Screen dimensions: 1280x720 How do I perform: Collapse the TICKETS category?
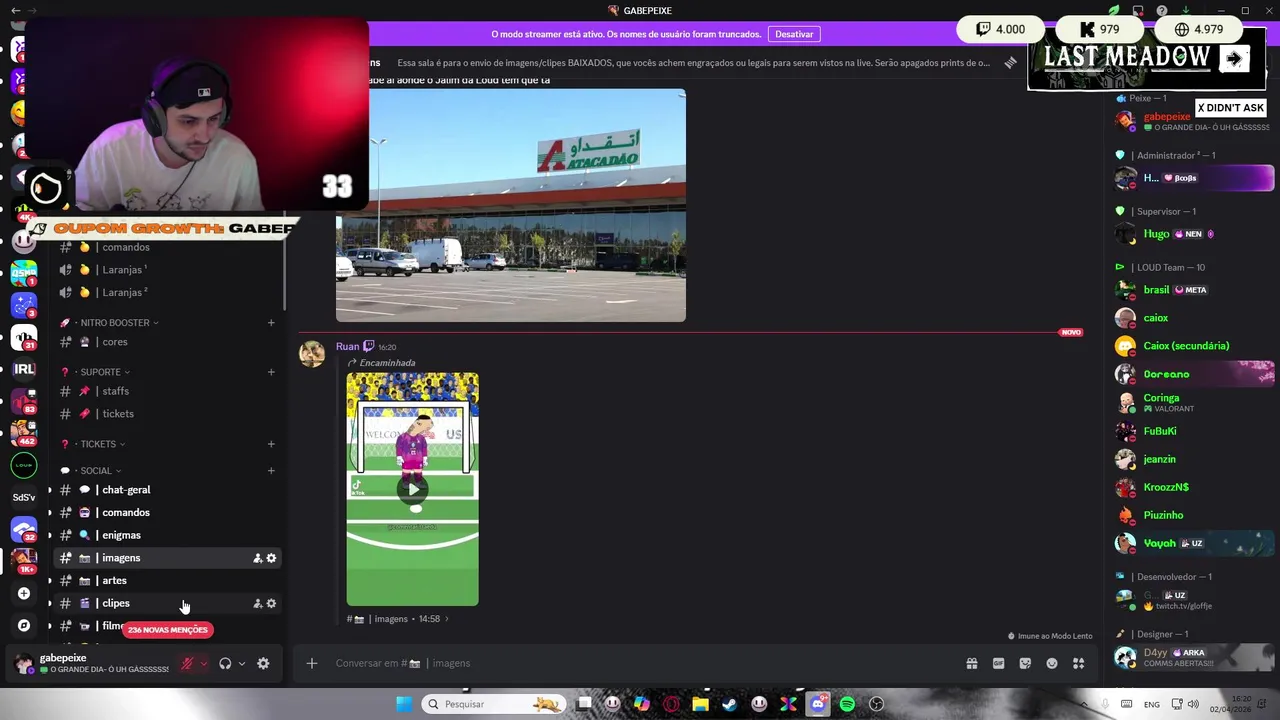click(x=98, y=444)
